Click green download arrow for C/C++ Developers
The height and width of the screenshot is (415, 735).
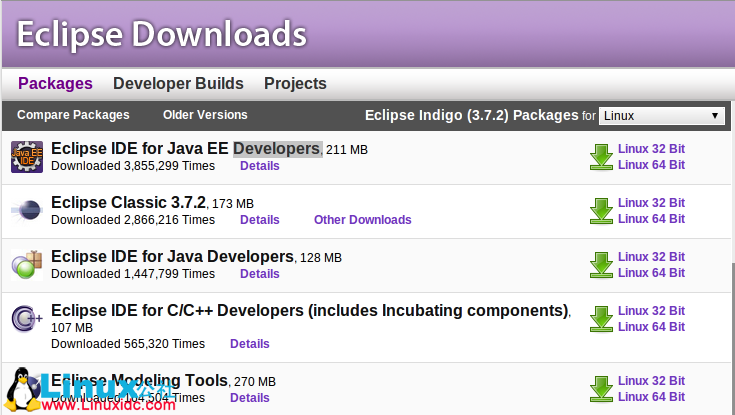point(601,318)
